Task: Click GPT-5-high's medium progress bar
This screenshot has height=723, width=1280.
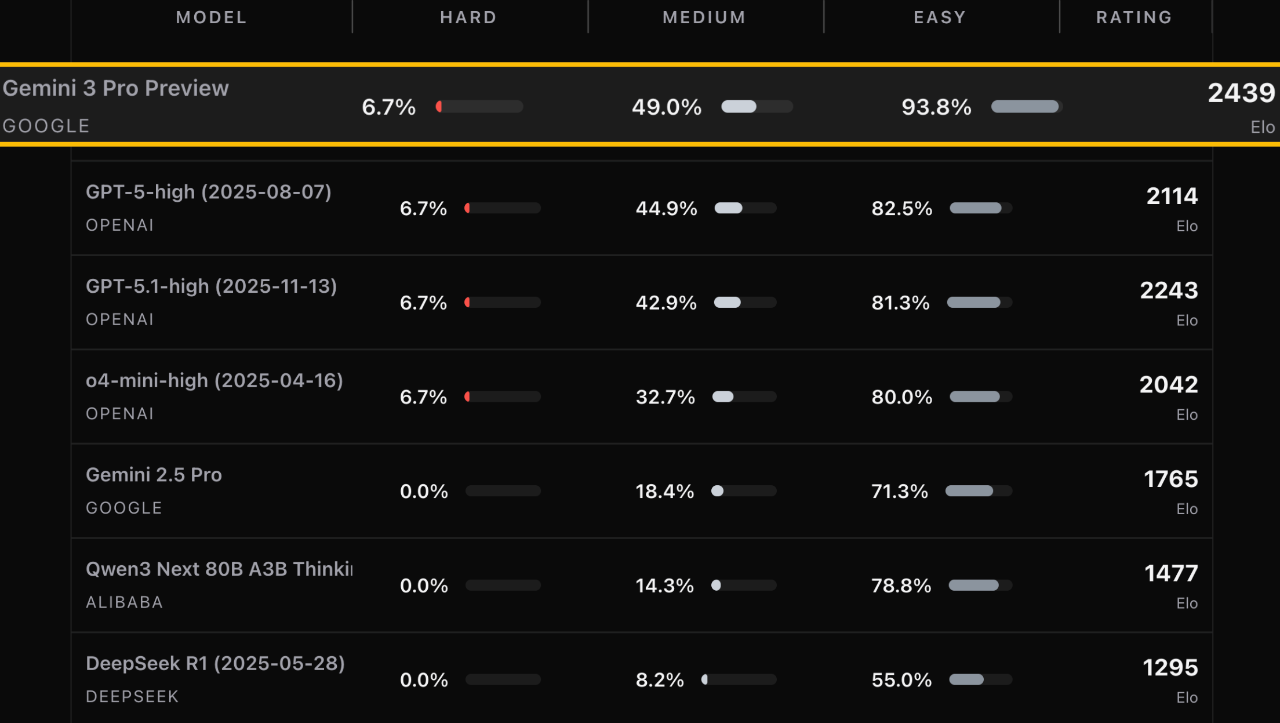Action: point(745,208)
